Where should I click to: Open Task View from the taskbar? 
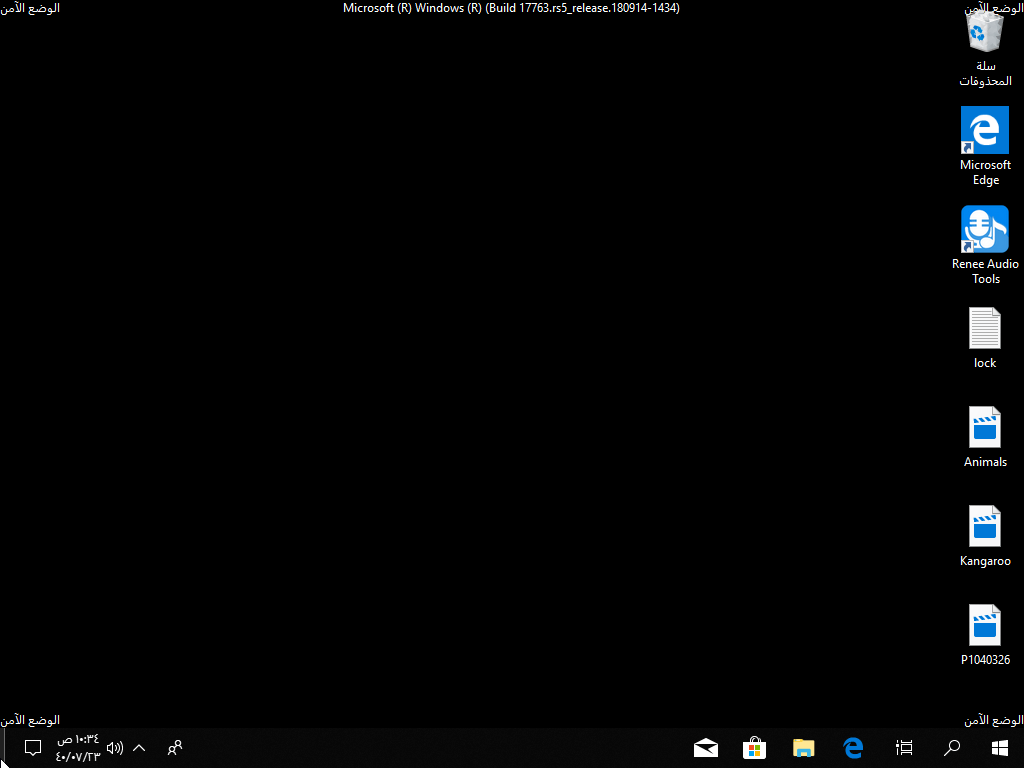(904, 748)
